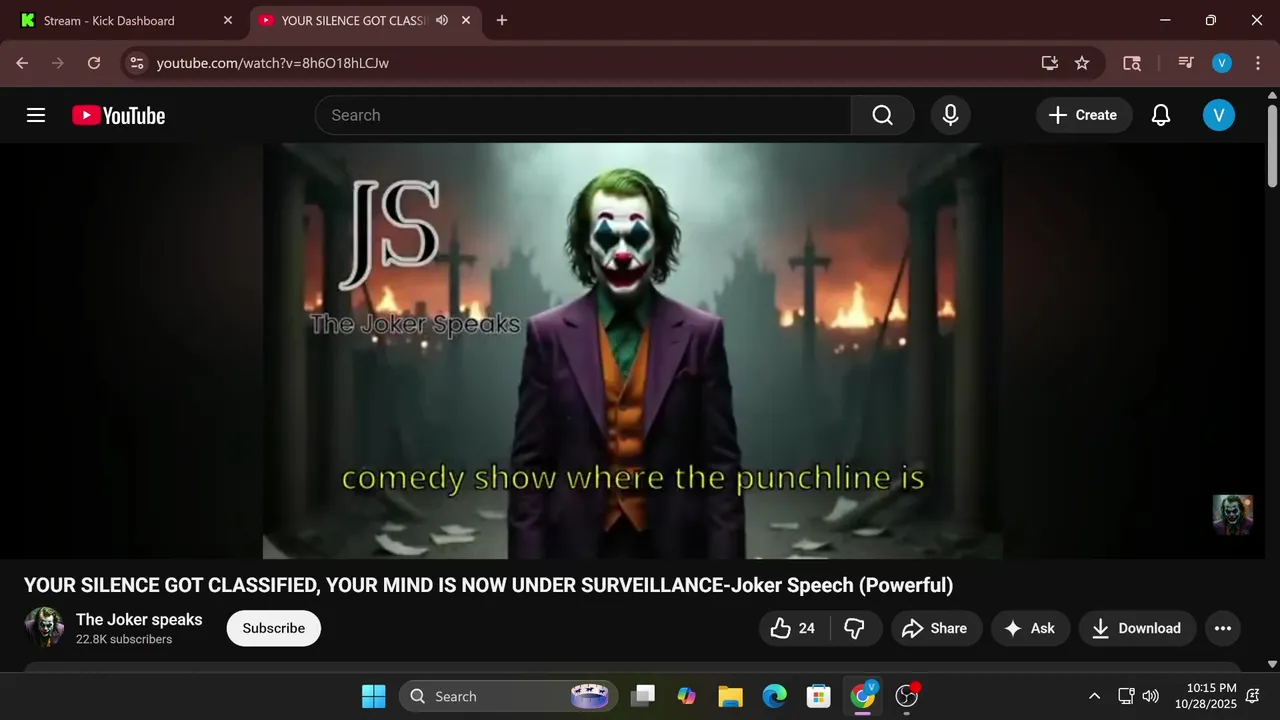Click Chrome icon on taskbar
Screen dimensions: 1280x720
pos(862,696)
